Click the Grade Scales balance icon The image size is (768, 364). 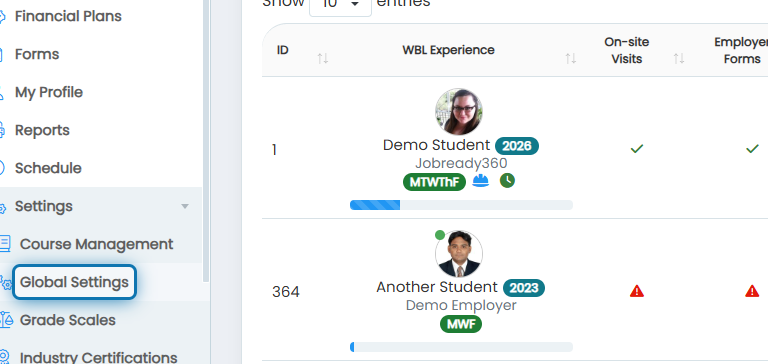coord(5,320)
